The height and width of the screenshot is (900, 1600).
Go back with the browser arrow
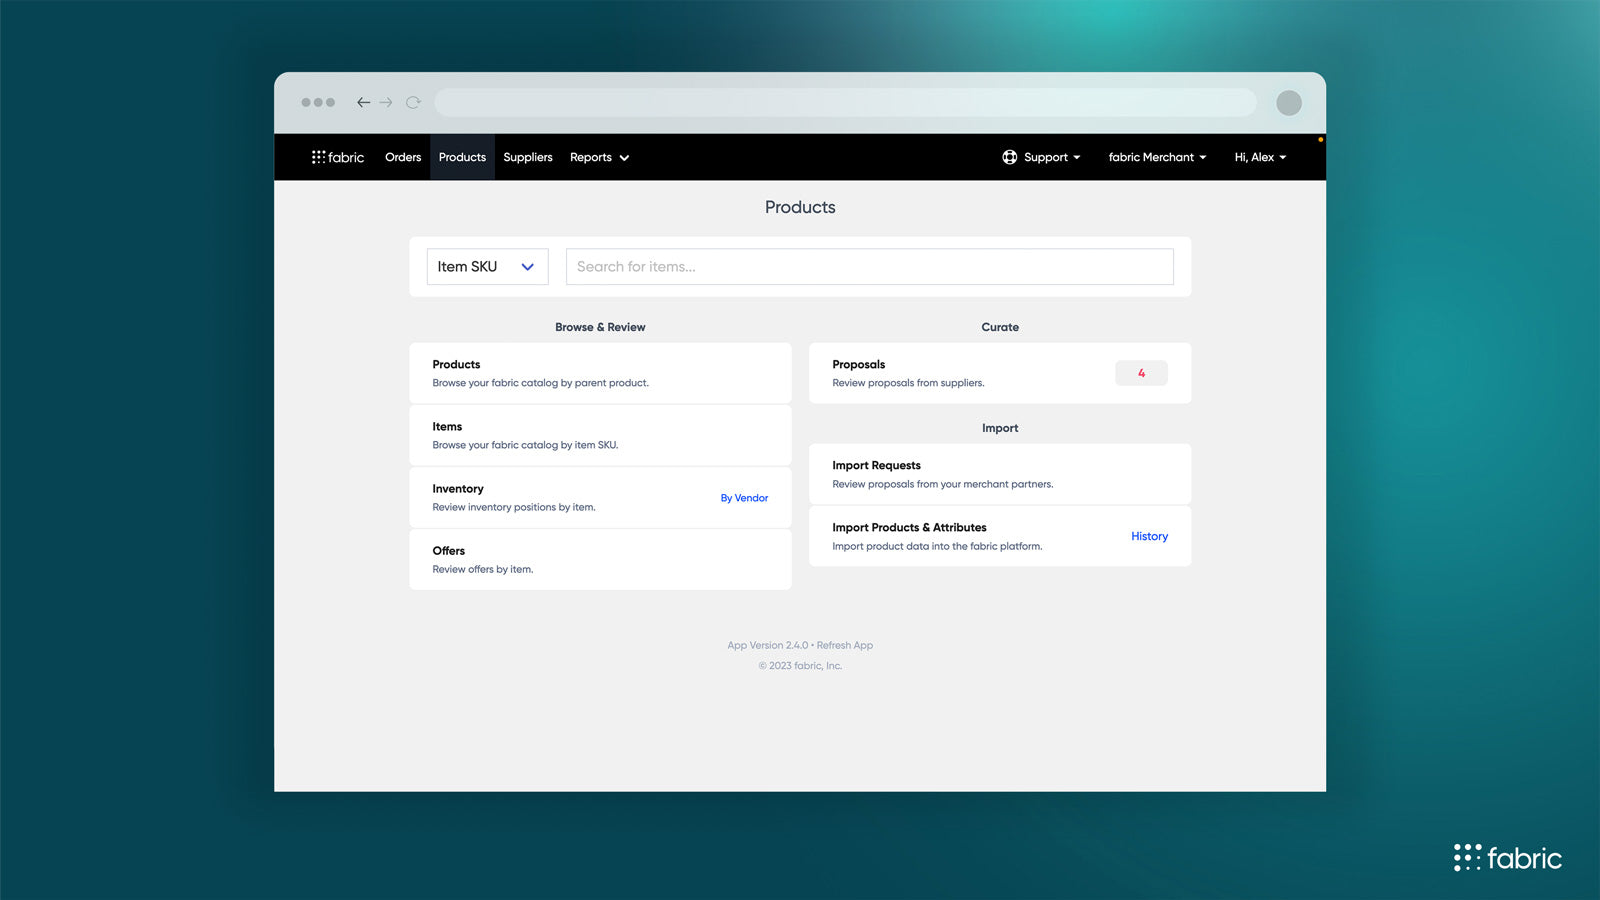point(363,102)
